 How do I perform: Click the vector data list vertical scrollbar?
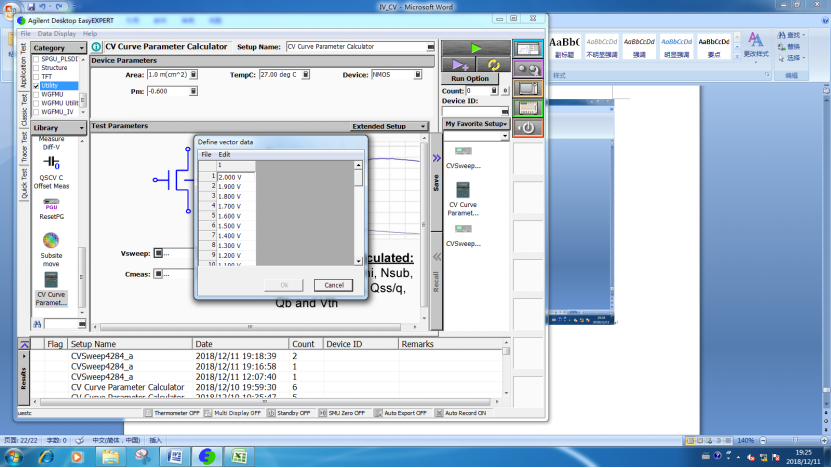(358, 213)
